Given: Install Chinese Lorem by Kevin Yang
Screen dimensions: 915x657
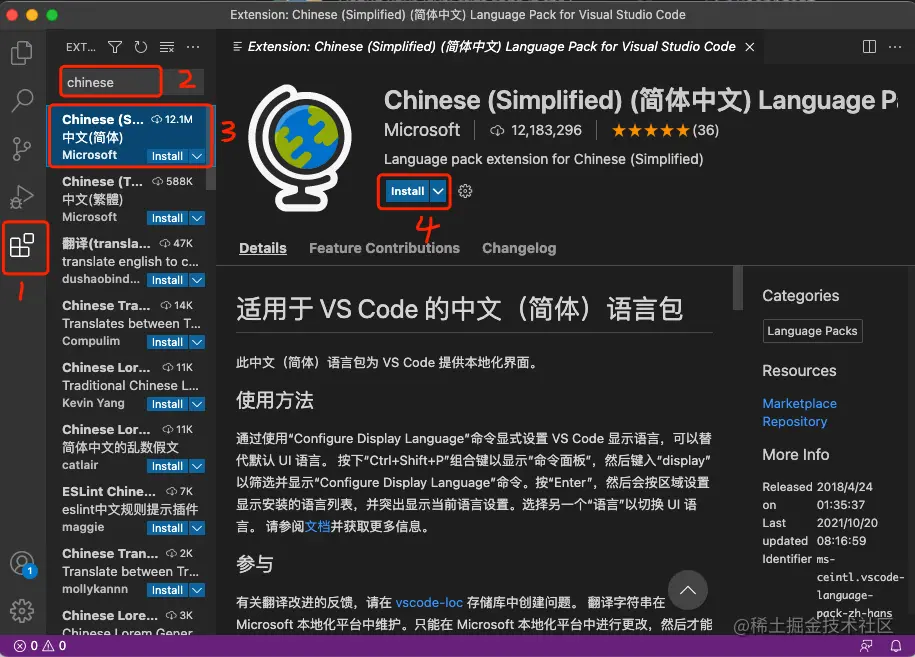Looking at the screenshot, I should (167, 404).
